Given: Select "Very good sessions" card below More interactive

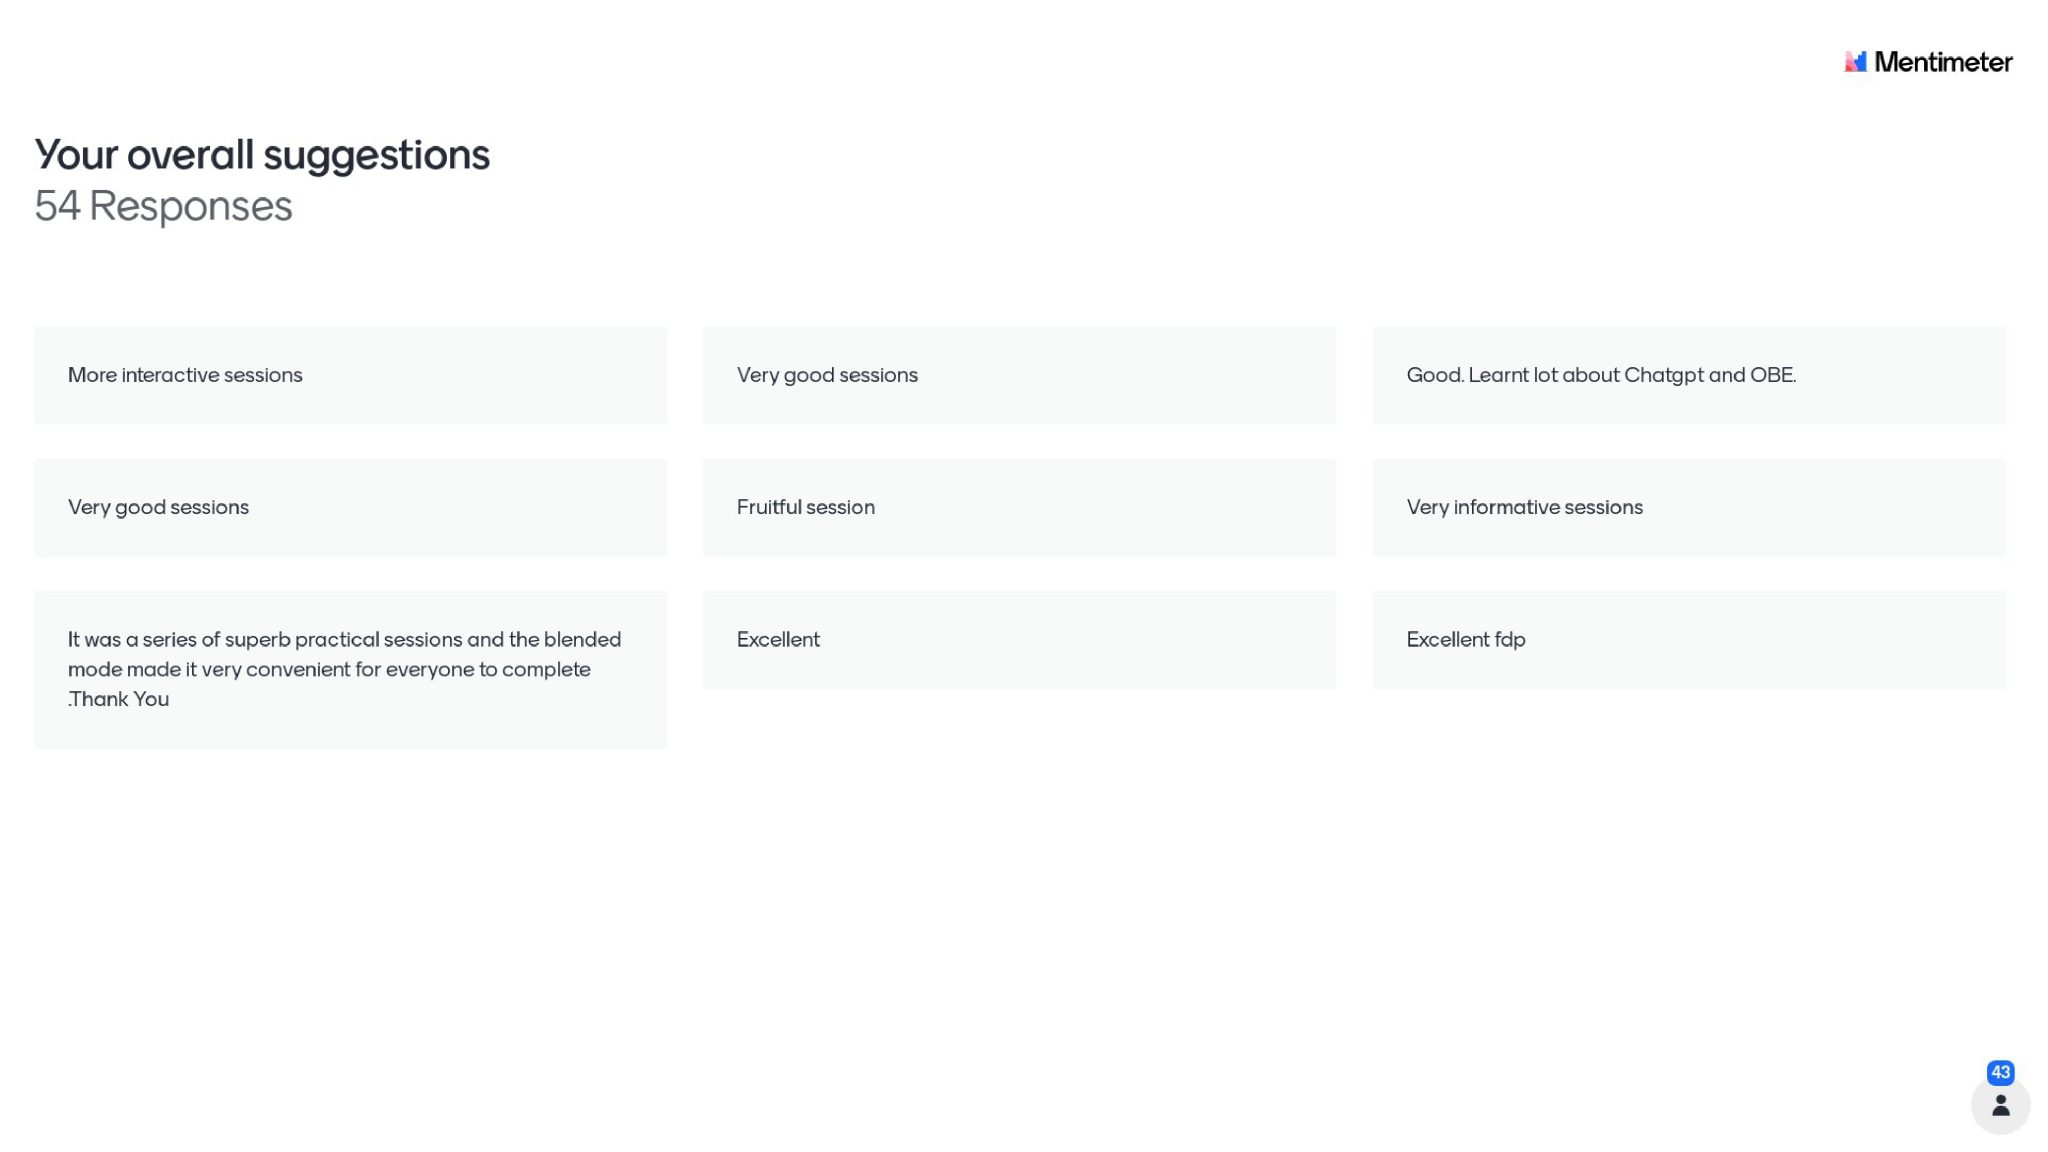Looking at the screenshot, I should pos(350,507).
